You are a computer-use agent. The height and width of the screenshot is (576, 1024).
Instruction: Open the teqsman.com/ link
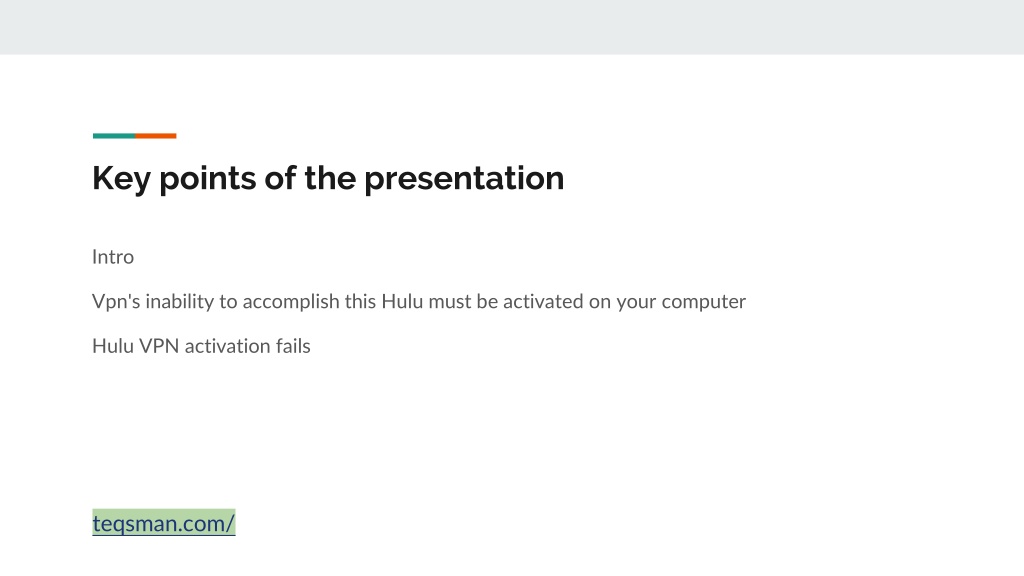click(x=163, y=523)
